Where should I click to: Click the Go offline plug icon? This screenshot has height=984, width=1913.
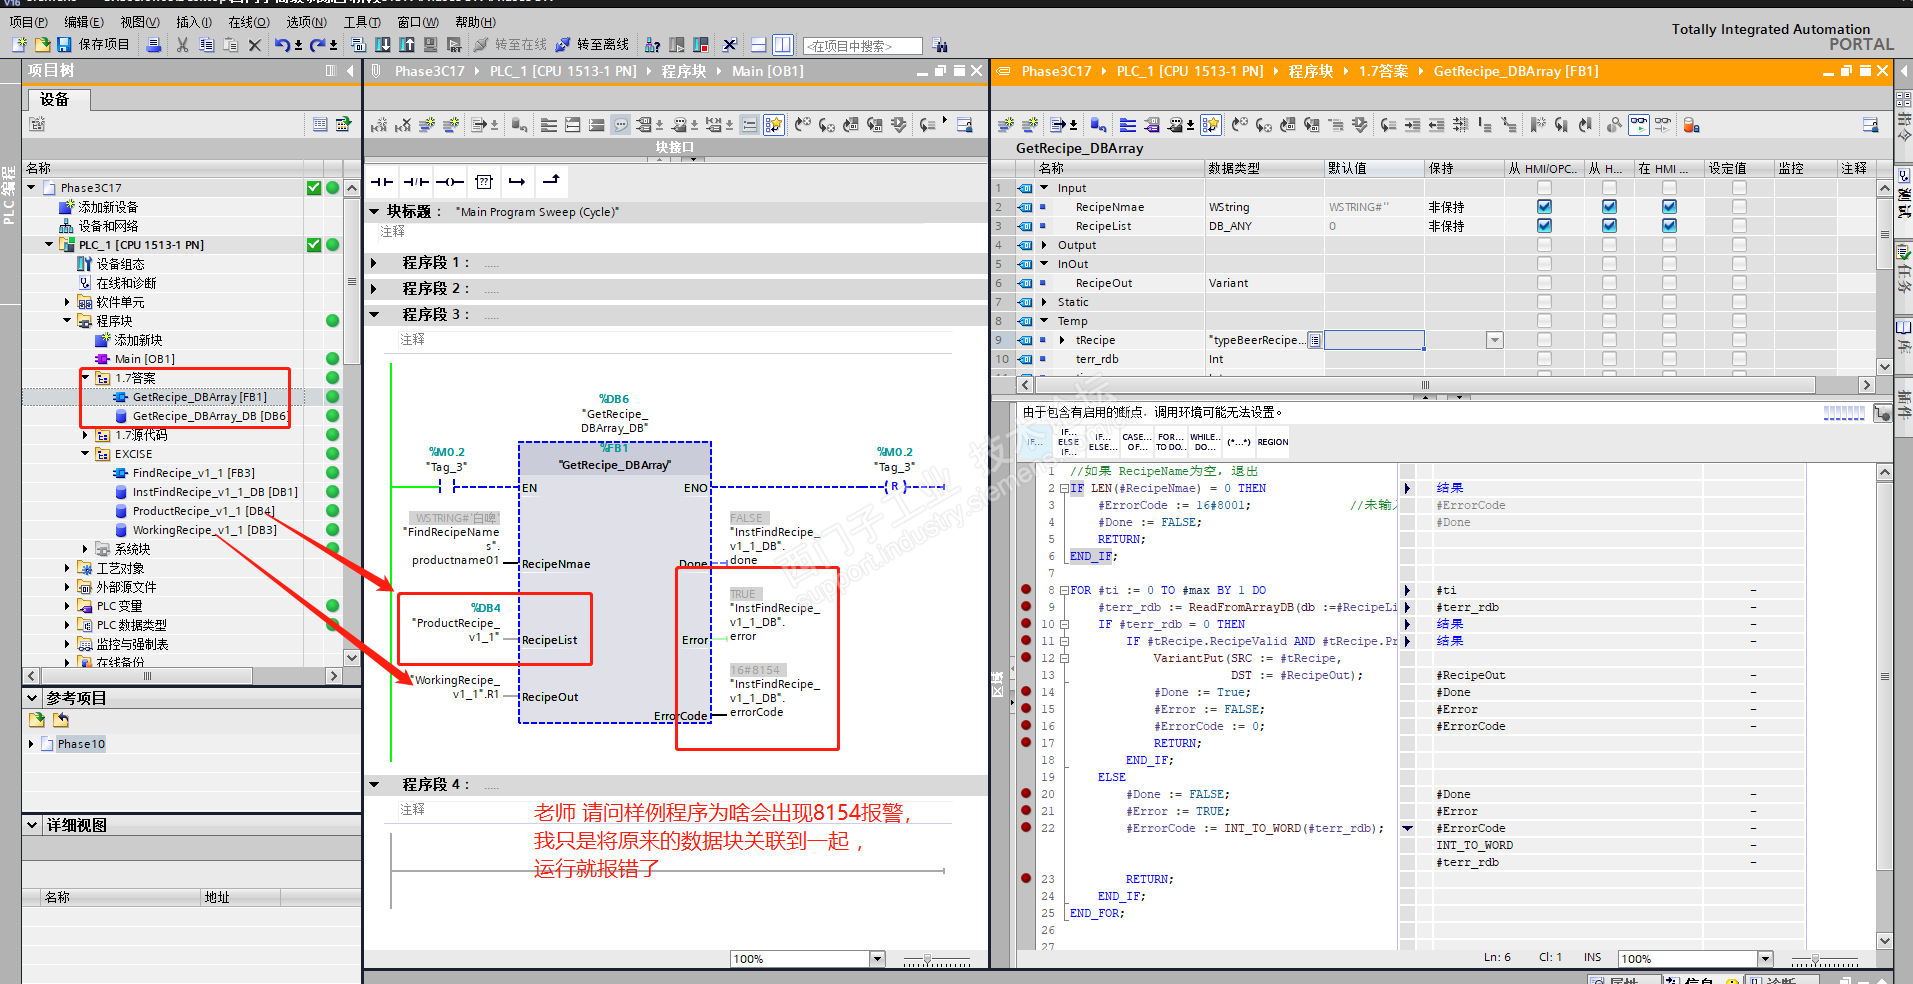point(563,45)
